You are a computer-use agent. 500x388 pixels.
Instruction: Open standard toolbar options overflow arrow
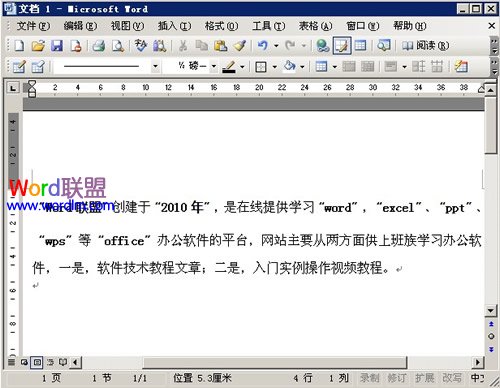pos(494,46)
